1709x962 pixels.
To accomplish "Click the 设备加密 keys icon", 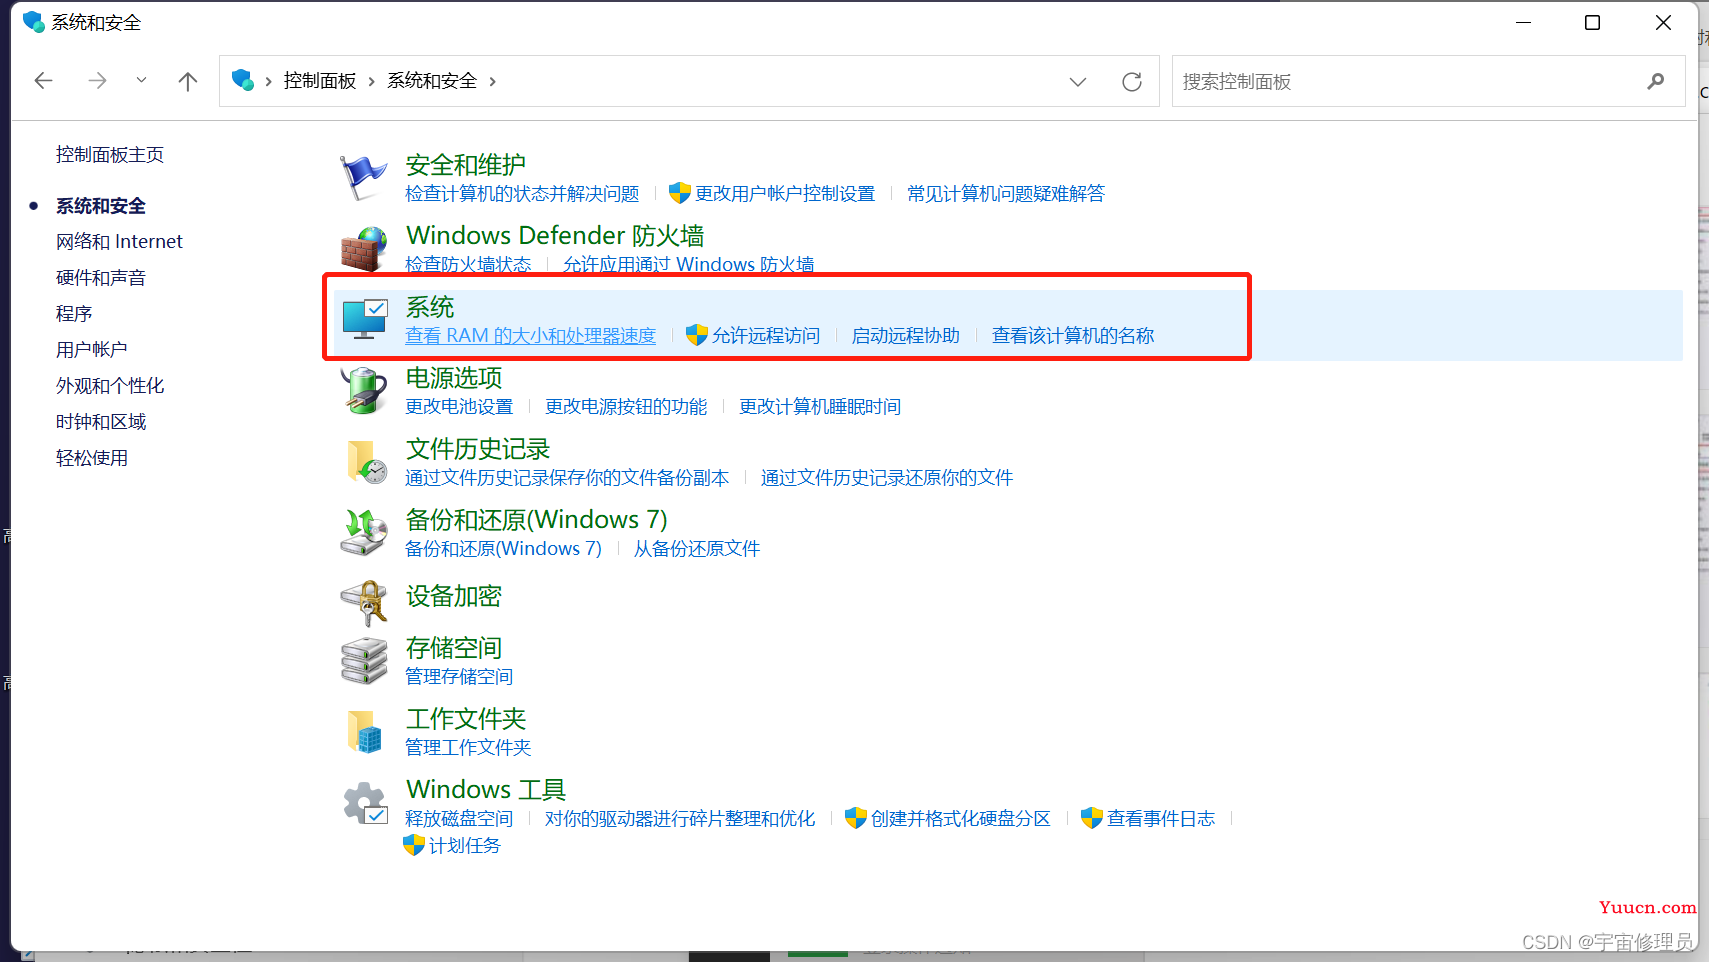I will point(364,603).
